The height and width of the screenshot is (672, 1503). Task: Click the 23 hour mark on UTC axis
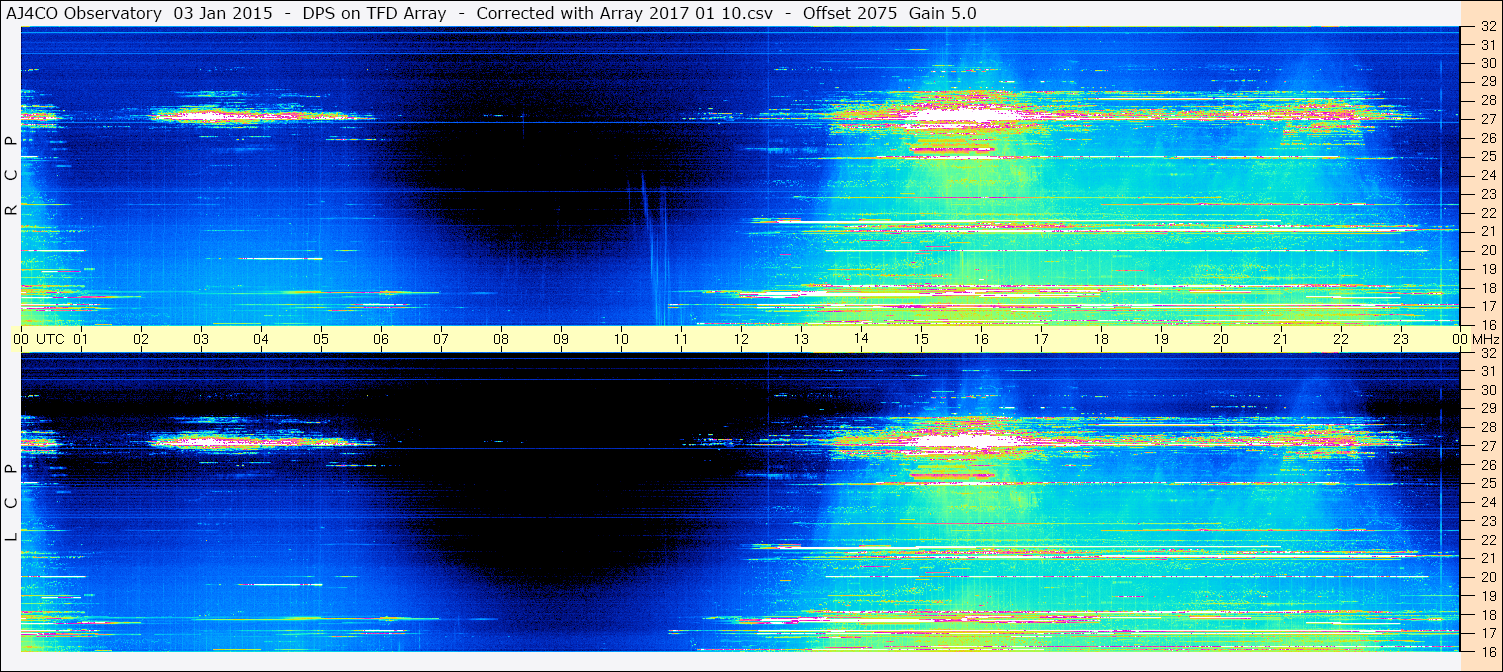(1401, 339)
